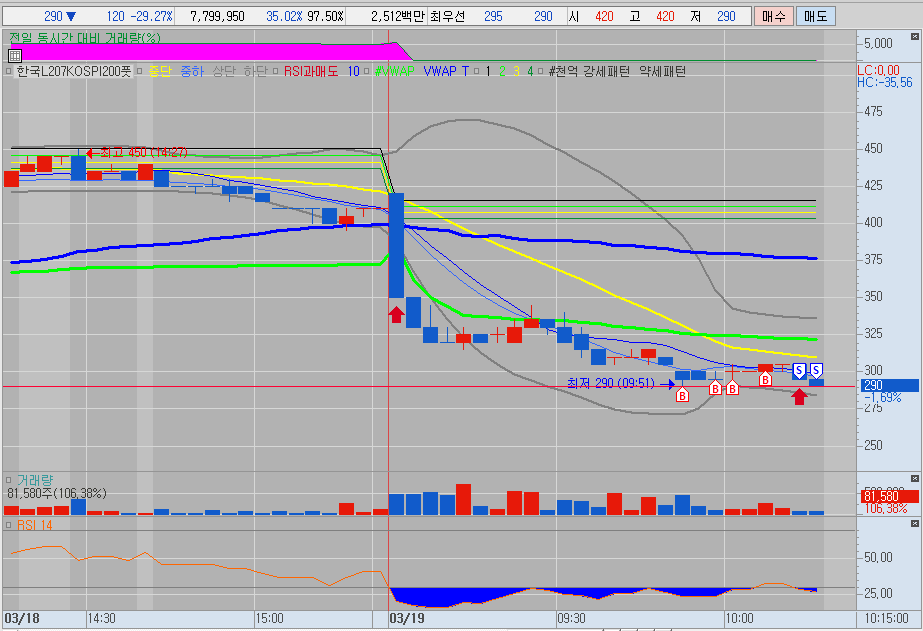Toggle the square beside RSI 14 label
The image size is (923, 631).
click(8, 524)
